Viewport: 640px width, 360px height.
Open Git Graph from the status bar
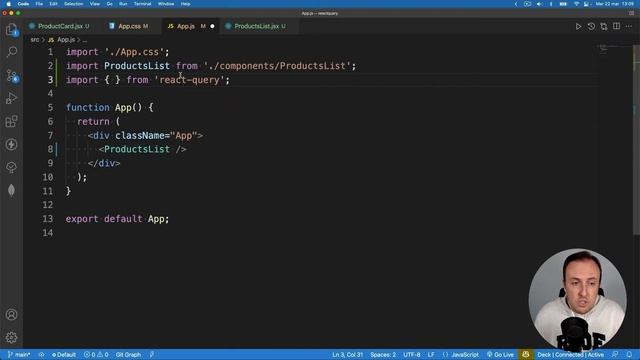point(128,355)
